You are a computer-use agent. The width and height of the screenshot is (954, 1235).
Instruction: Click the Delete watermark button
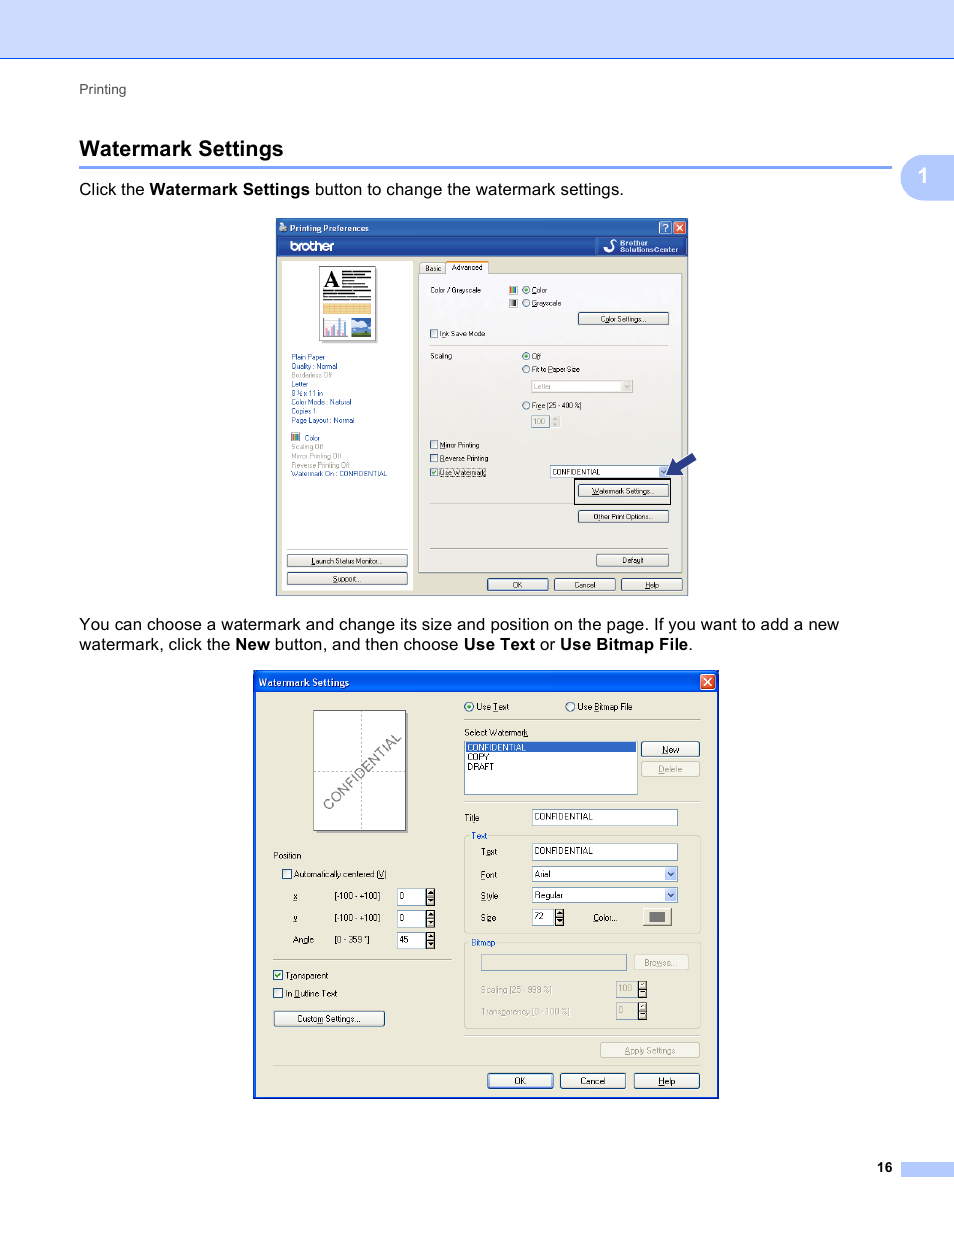670,769
